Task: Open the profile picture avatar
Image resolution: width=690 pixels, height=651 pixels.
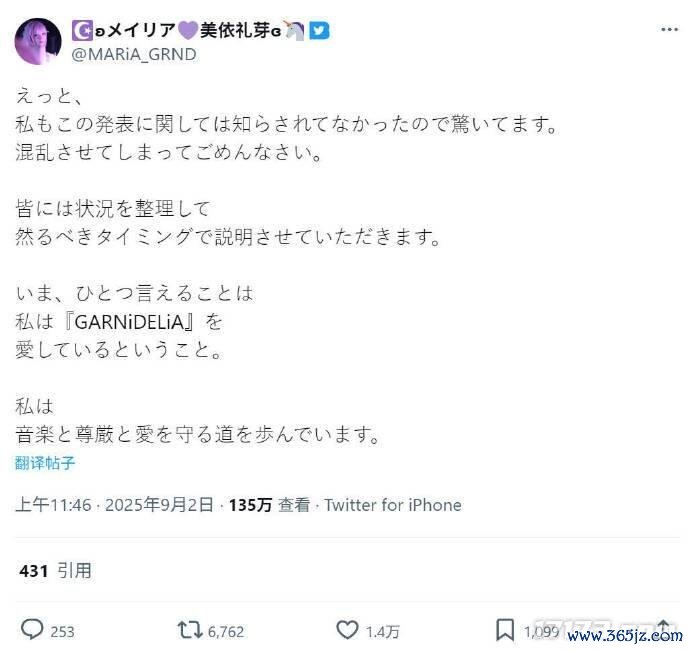Action: [39, 43]
